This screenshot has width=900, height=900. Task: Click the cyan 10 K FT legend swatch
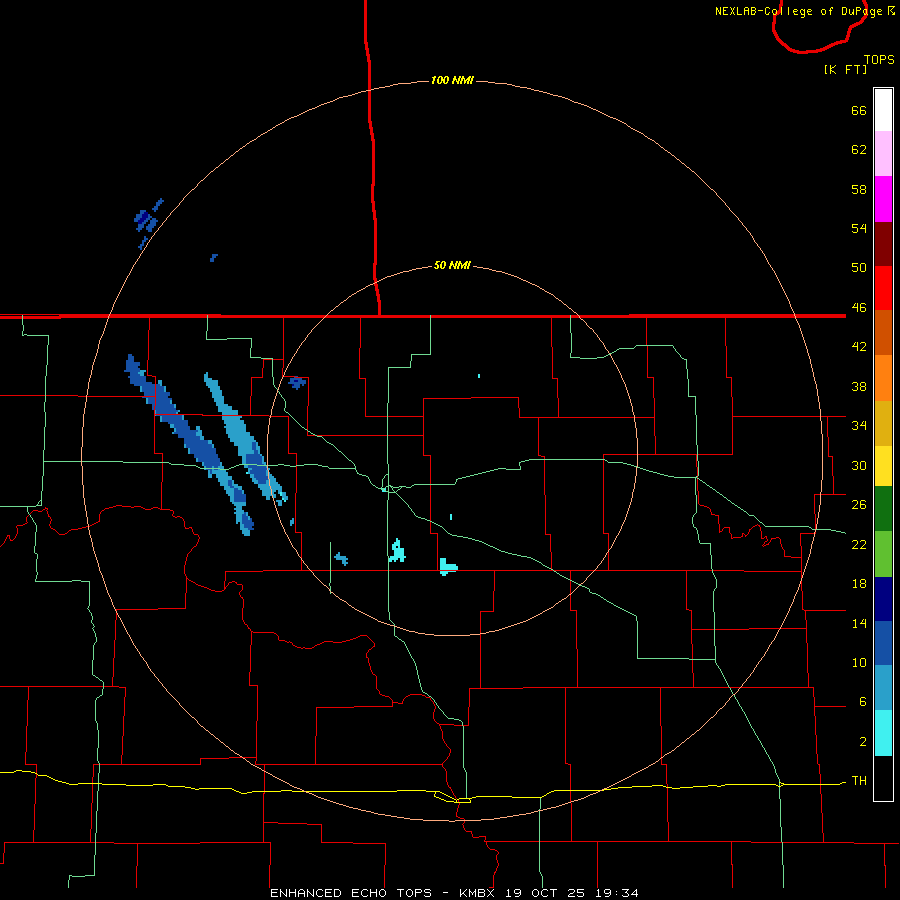pos(883,733)
